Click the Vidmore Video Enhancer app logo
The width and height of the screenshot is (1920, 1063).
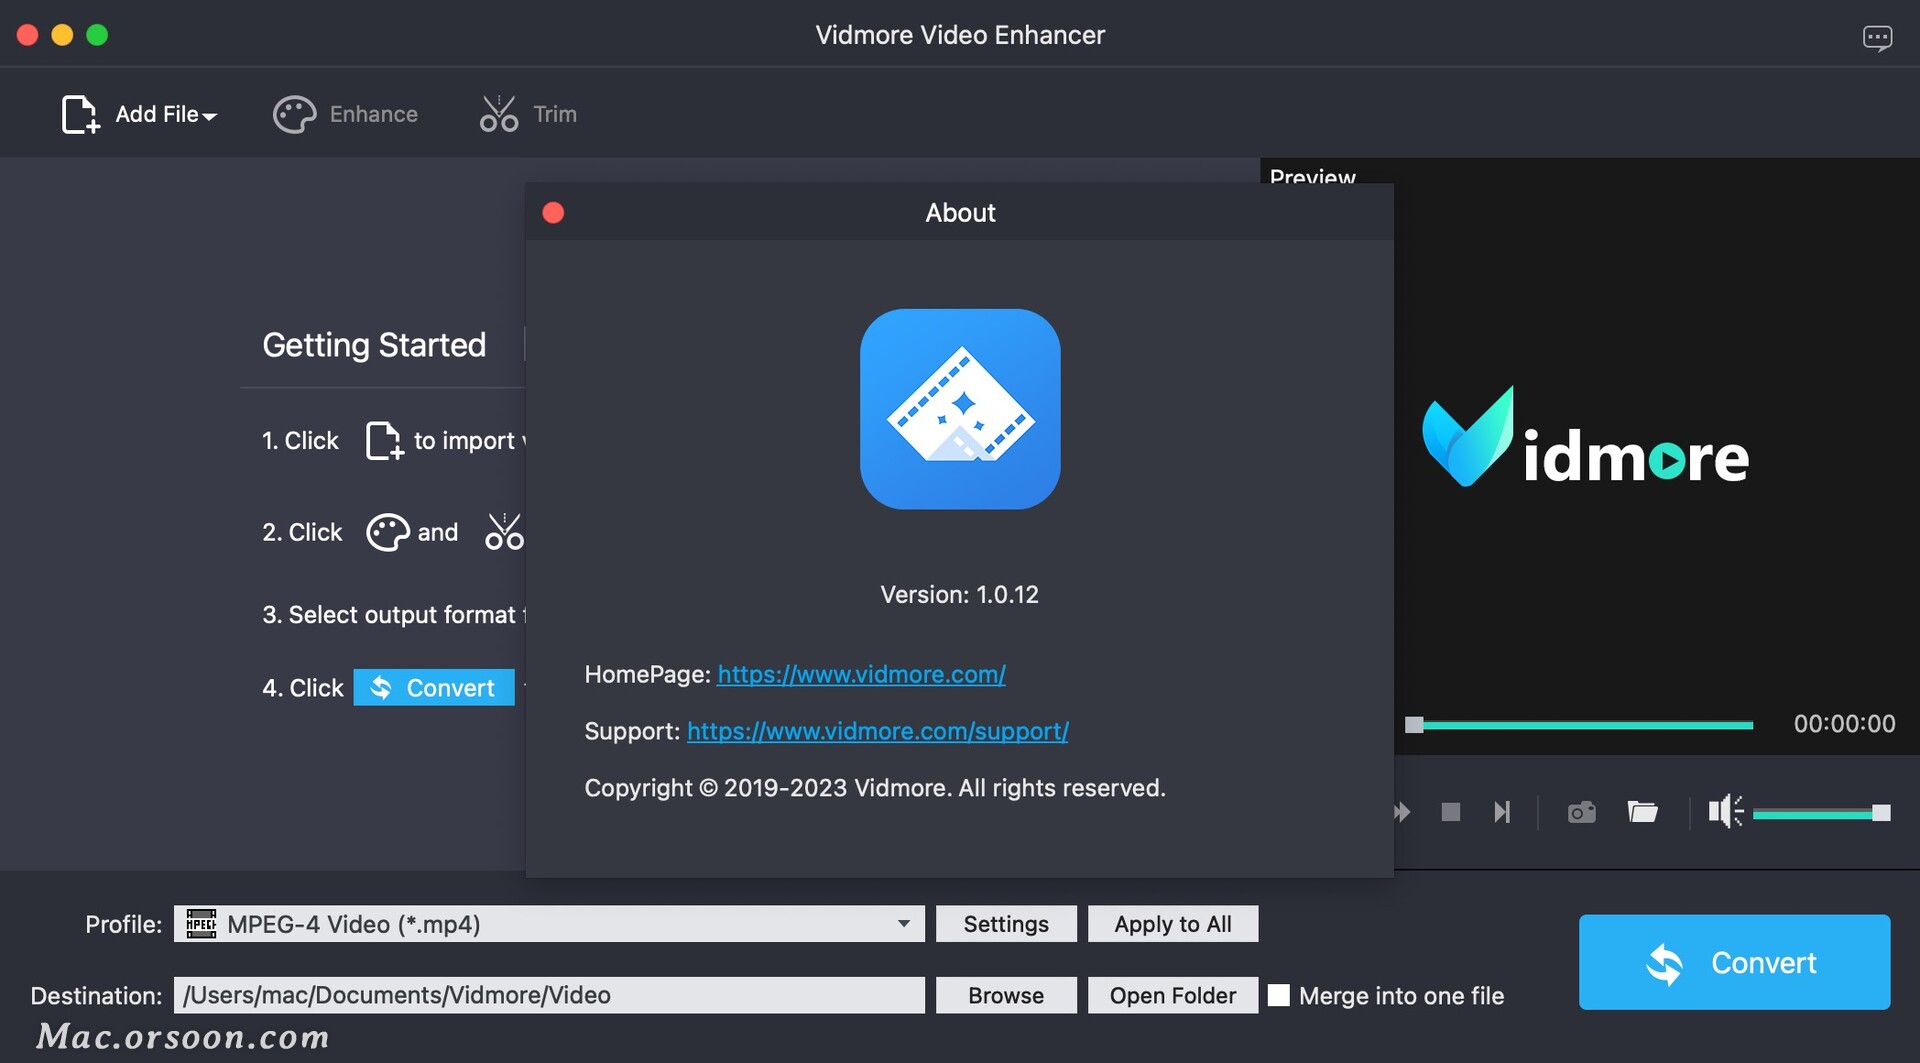[x=960, y=409]
